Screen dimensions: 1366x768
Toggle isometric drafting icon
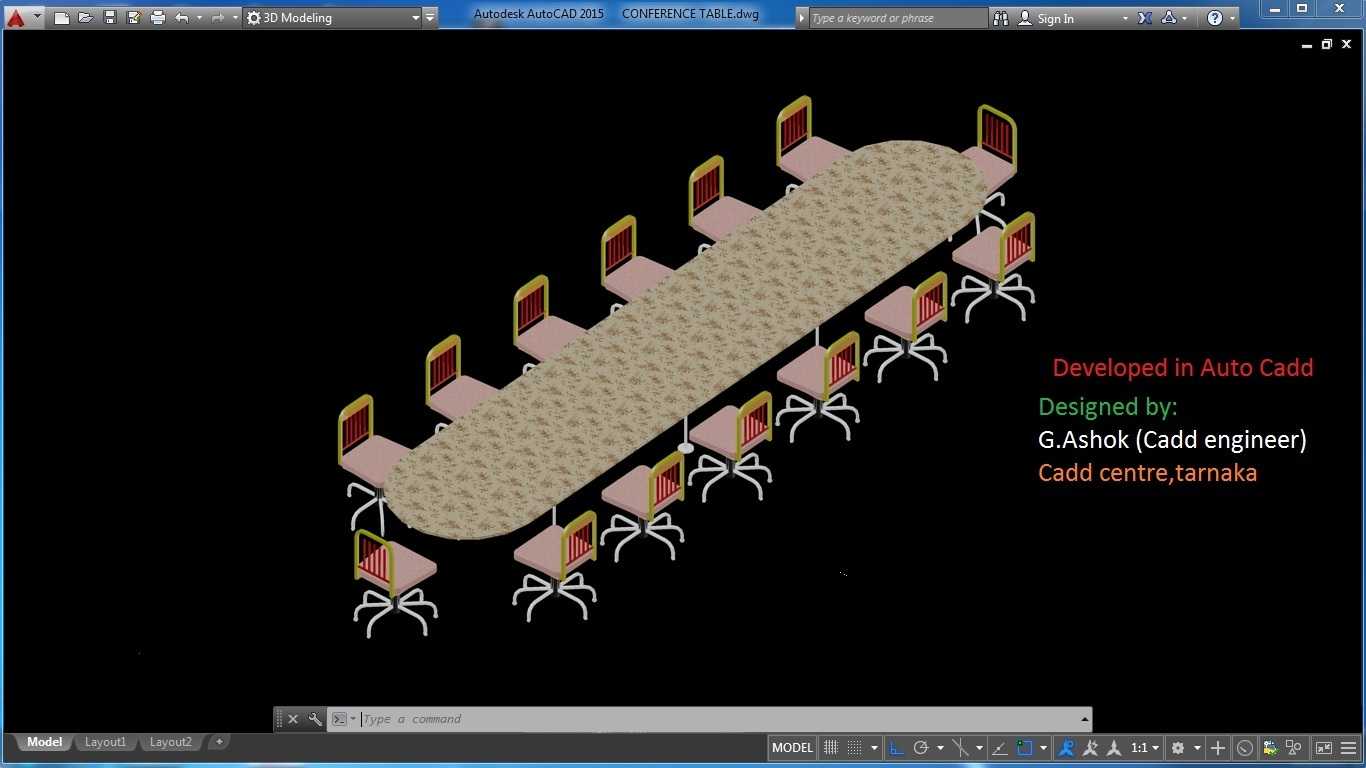point(959,747)
